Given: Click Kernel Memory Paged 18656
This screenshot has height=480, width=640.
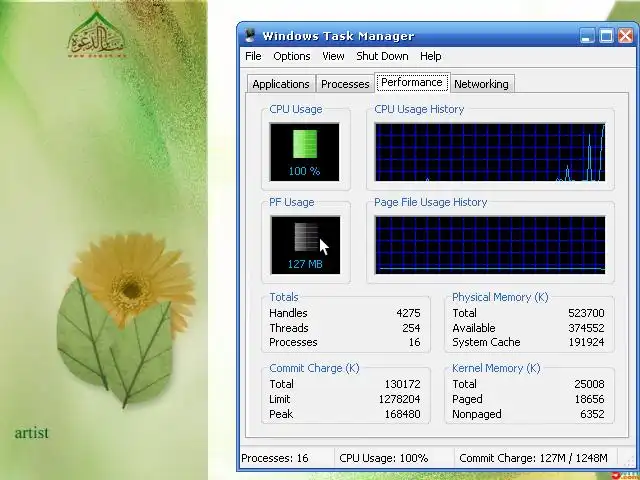Looking at the screenshot, I should click(x=589, y=399).
